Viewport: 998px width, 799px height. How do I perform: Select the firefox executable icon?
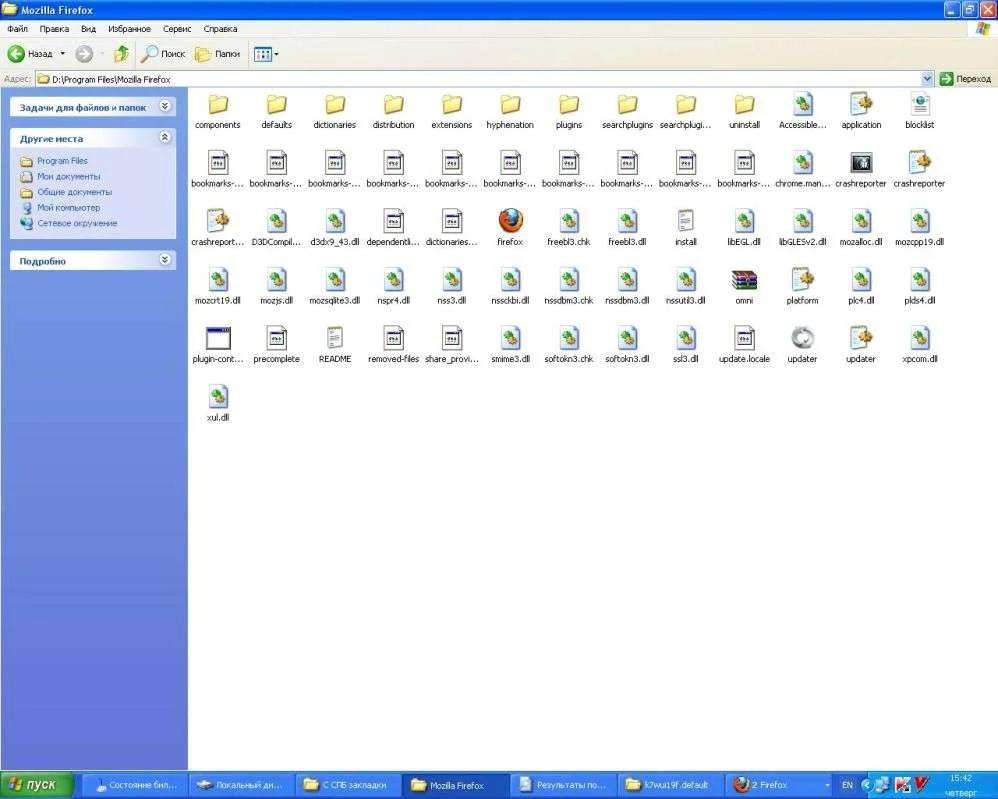pos(510,222)
